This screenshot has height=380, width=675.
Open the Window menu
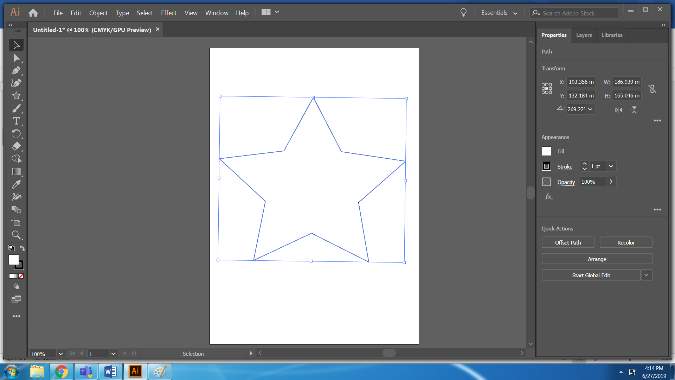[x=217, y=13]
